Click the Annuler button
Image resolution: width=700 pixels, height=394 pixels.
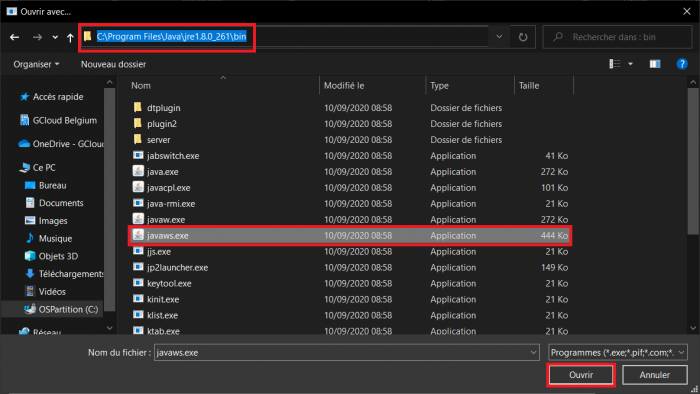point(654,375)
